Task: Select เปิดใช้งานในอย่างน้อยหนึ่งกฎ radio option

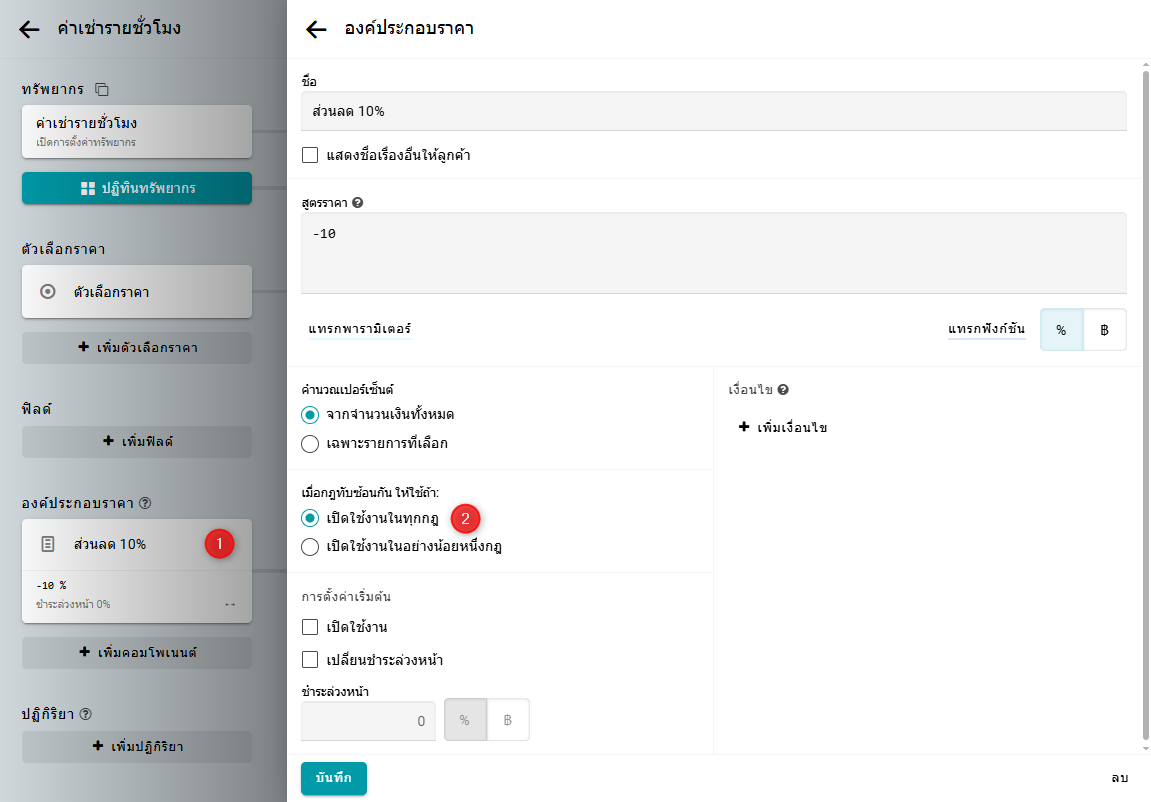Action: pyautogui.click(x=310, y=547)
